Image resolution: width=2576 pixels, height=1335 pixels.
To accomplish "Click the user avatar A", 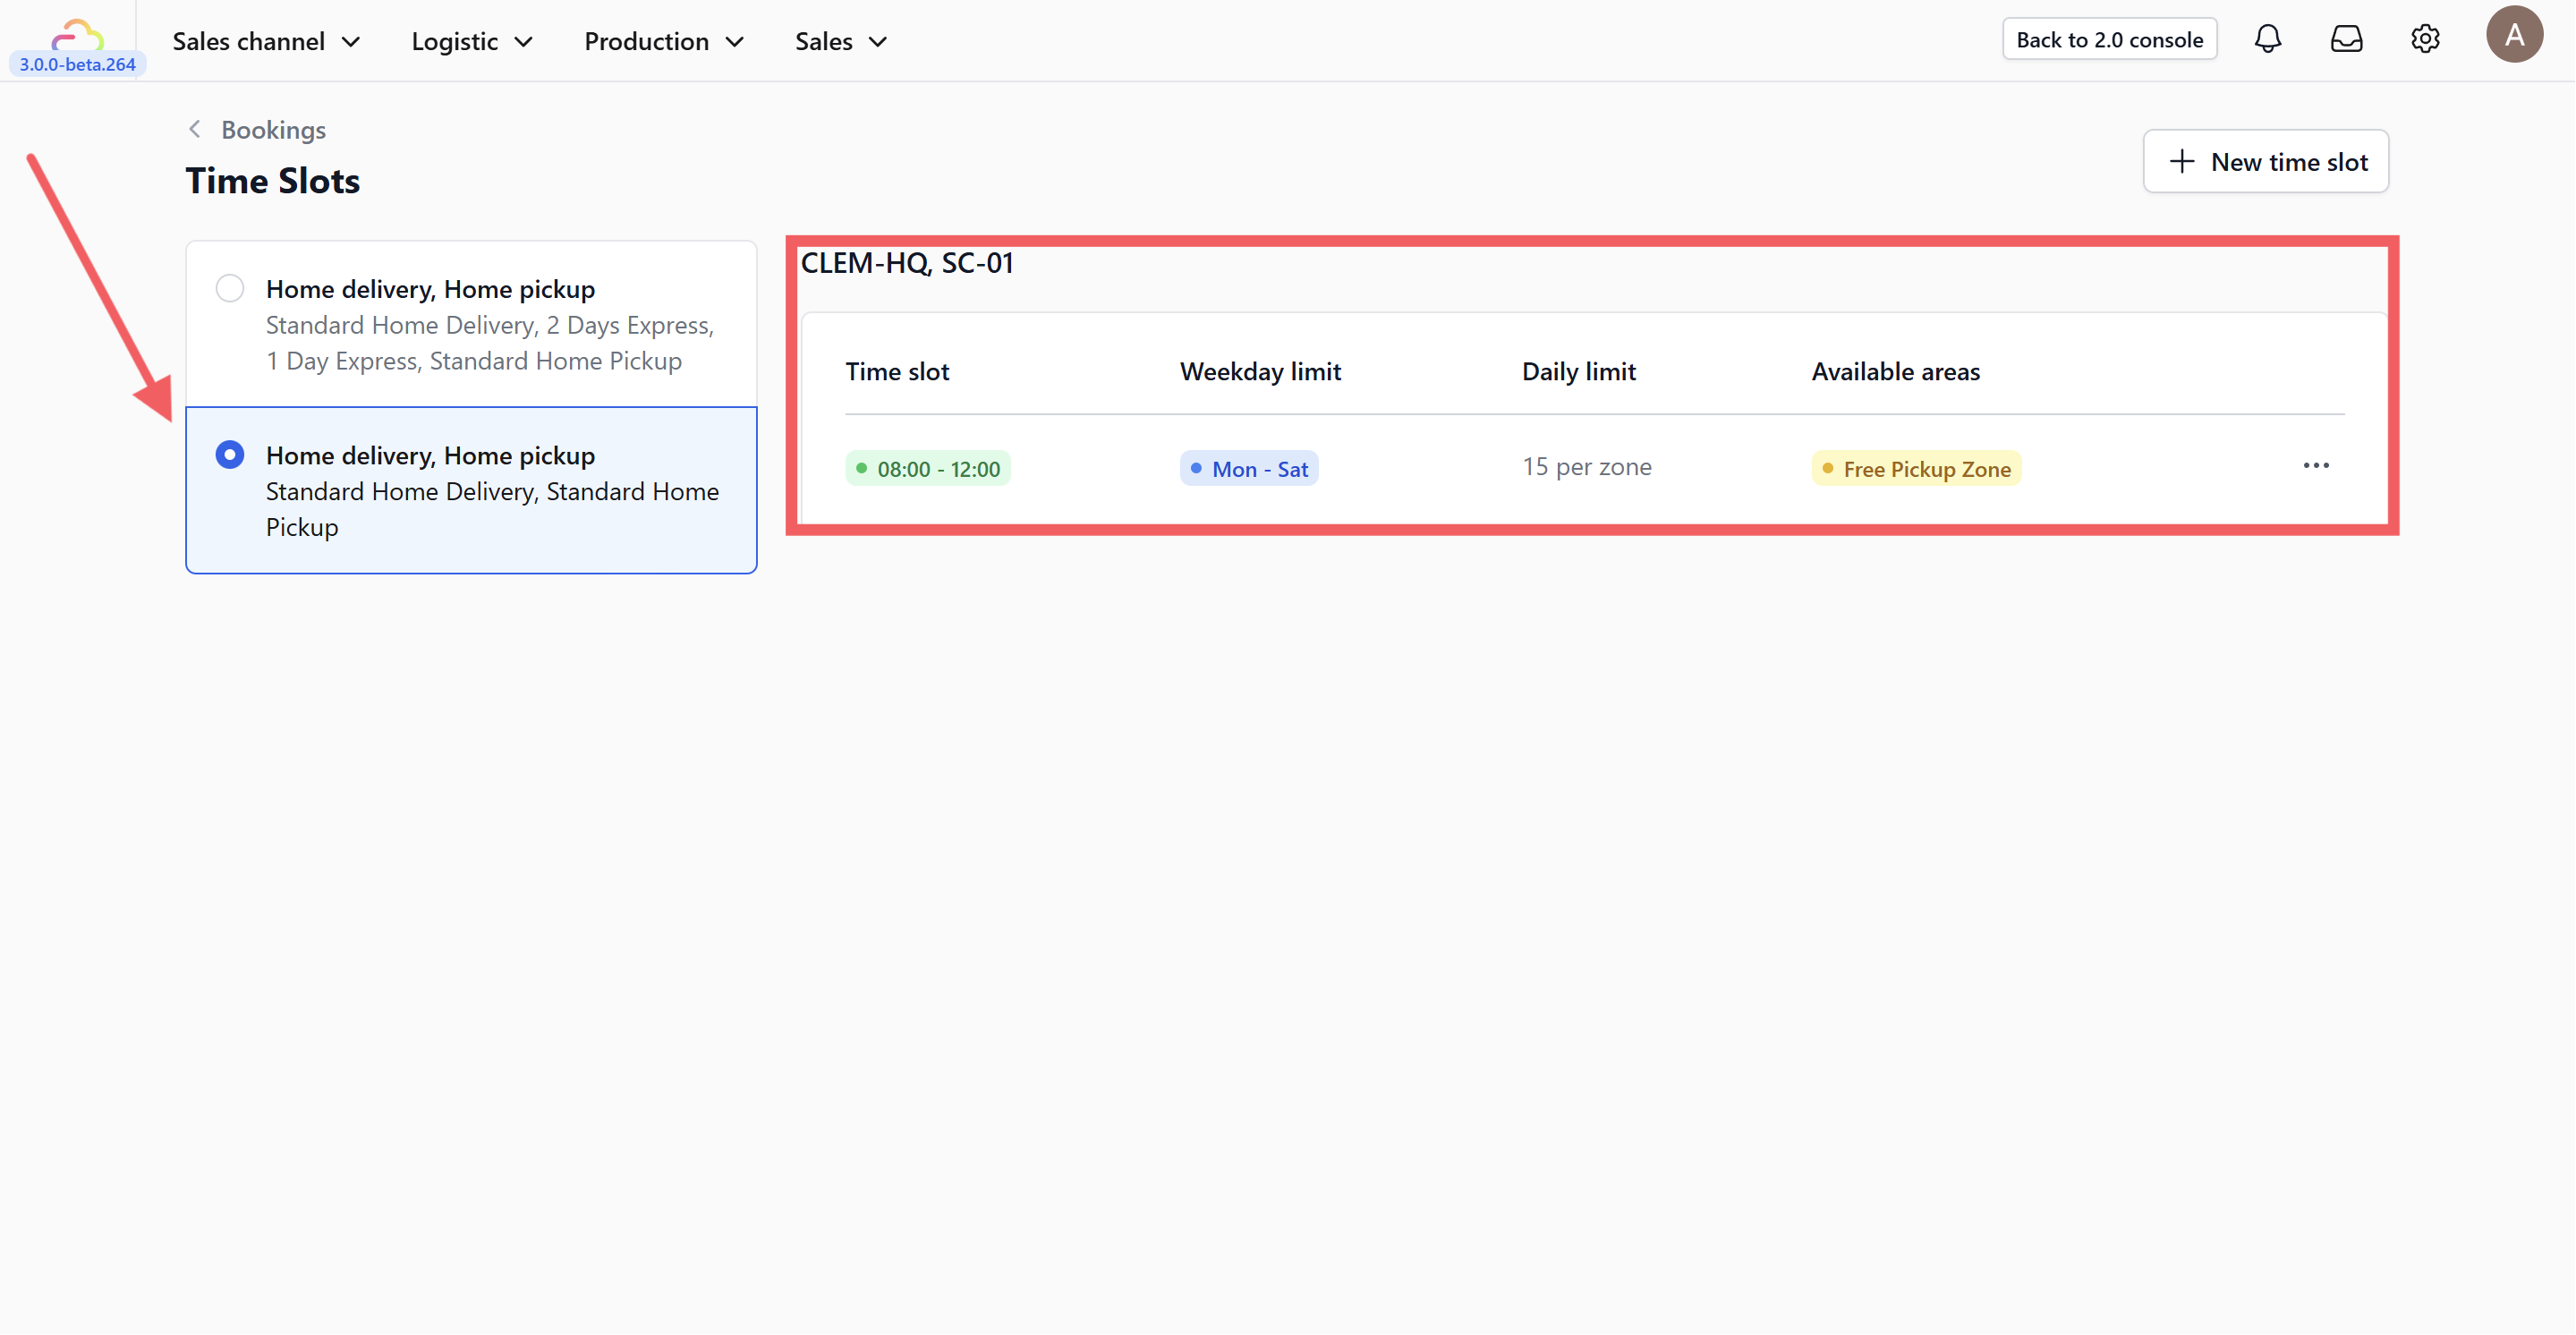I will pos(2513,35).
